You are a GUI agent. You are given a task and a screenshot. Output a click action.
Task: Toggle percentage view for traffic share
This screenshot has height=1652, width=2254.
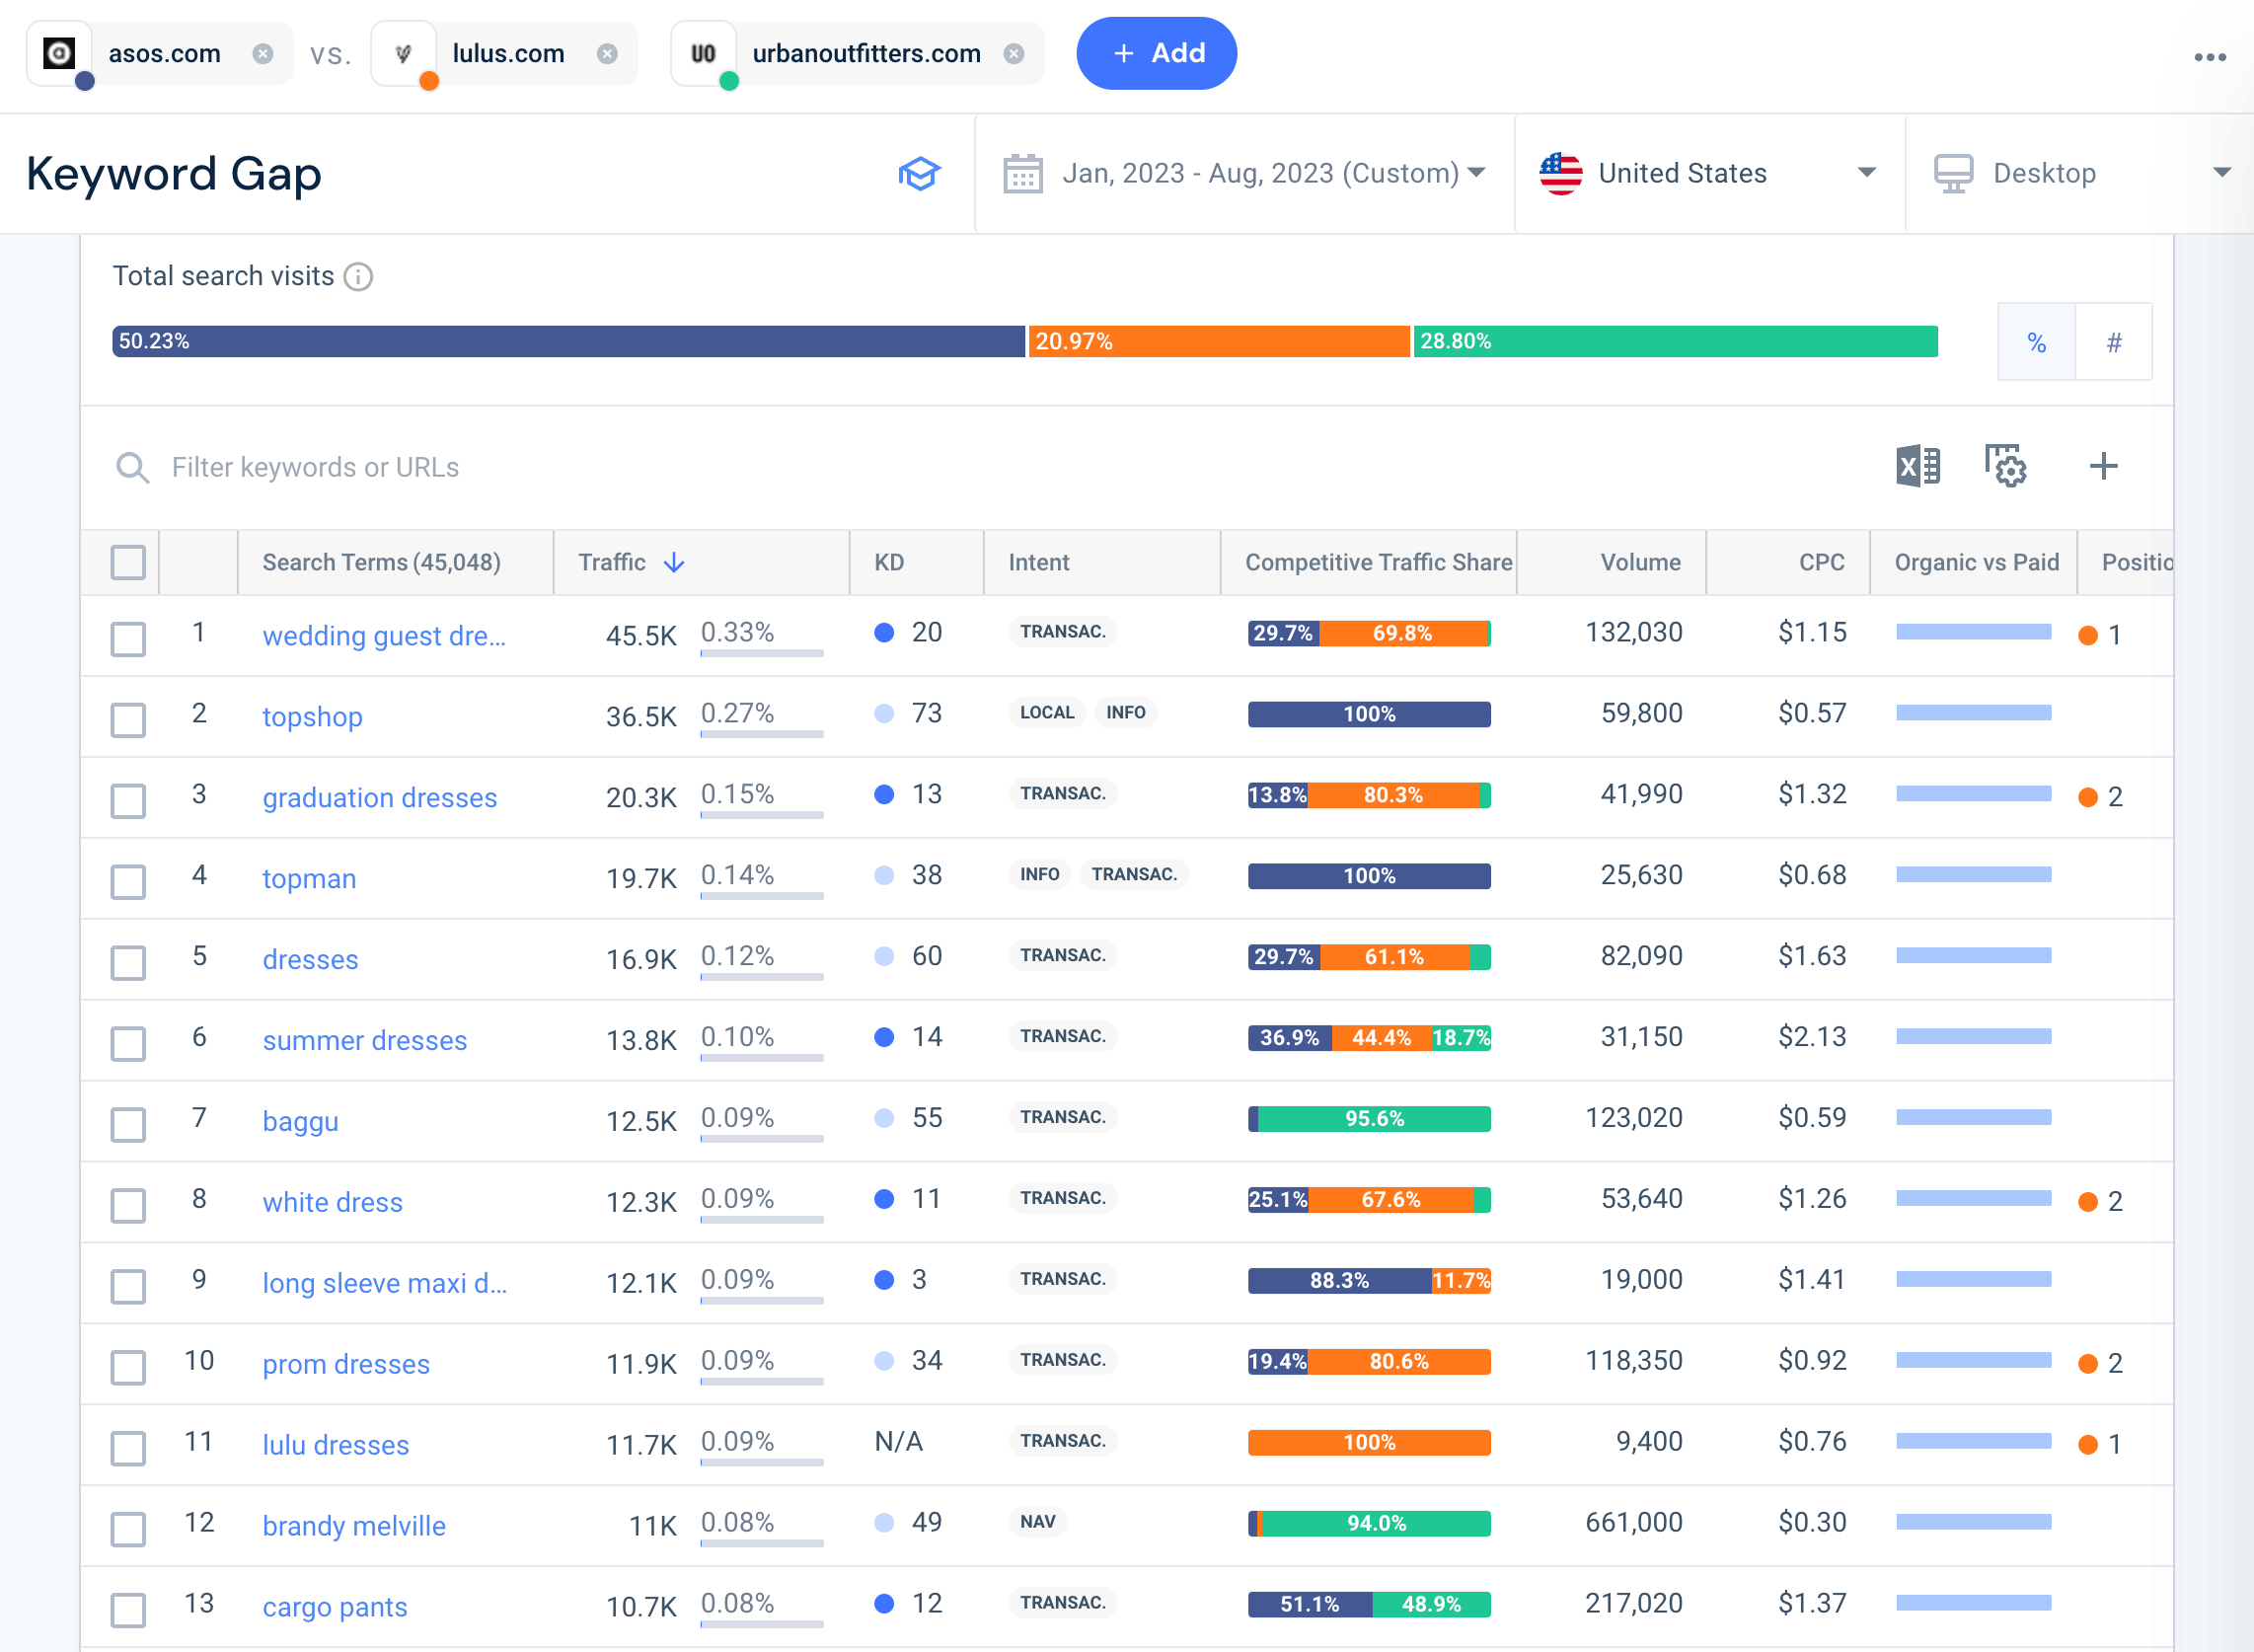pos(2035,341)
